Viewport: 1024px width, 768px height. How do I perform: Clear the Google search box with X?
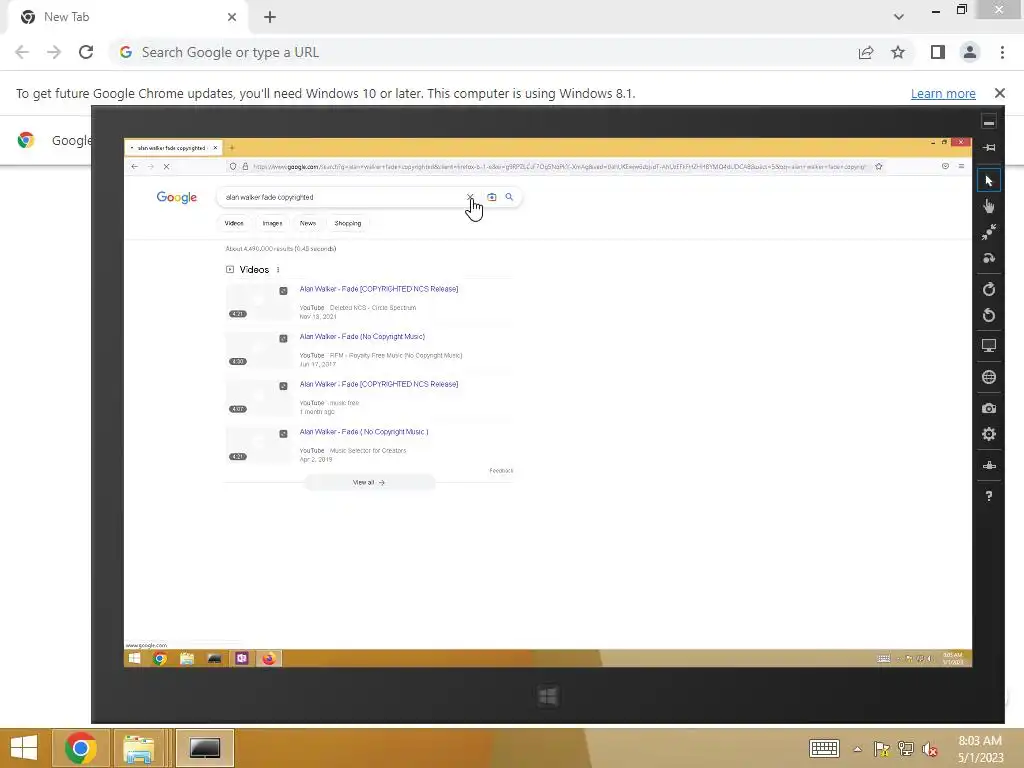pyautogui.click(x=470, y=197)
